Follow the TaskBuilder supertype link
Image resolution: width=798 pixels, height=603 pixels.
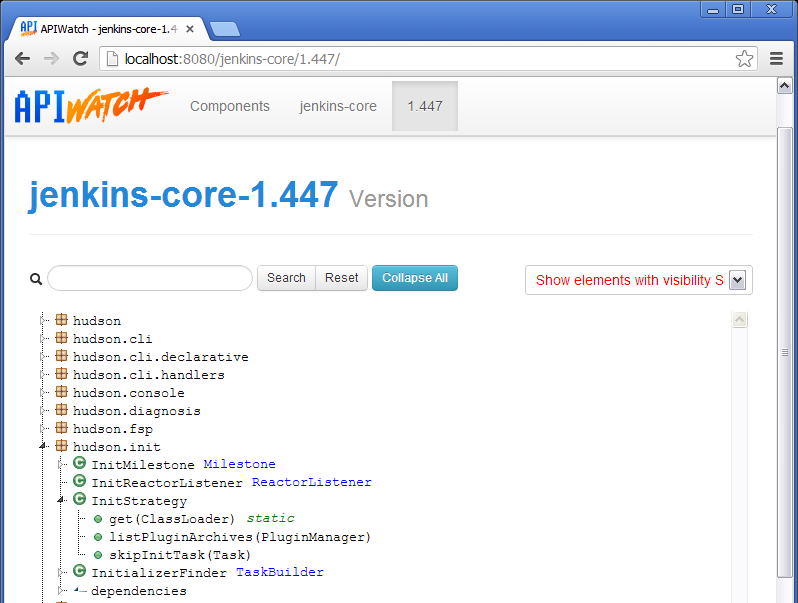279,572
